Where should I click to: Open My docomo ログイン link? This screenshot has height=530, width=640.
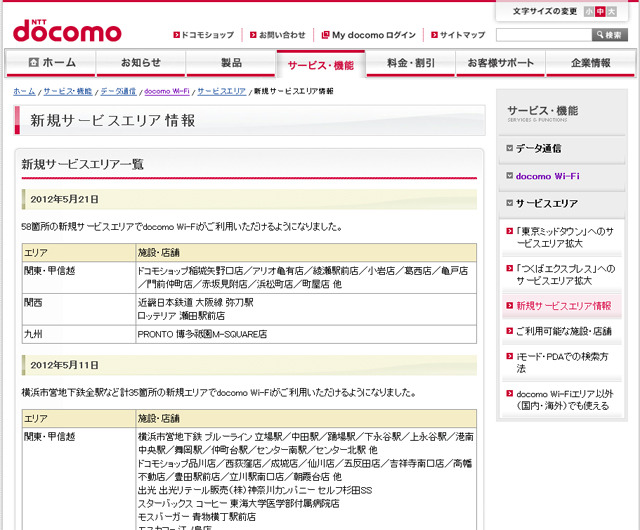(373, 35)
